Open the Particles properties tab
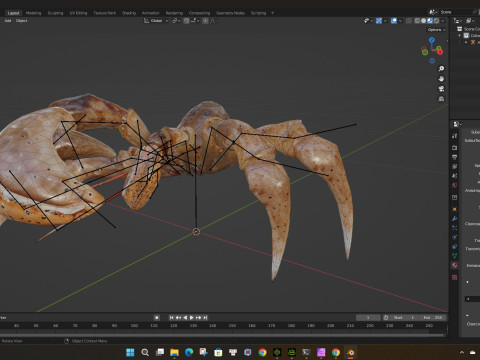 tap(455, 228)
